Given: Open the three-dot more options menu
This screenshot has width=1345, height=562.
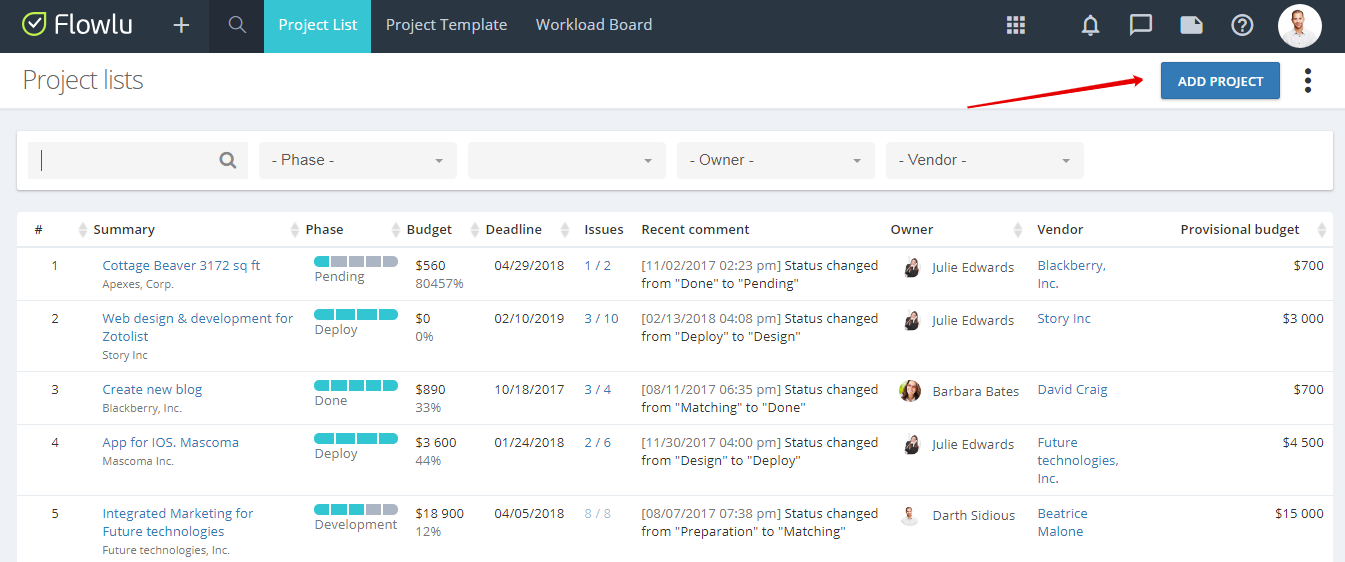Looking at the screenshot, I should tap(1307, 81).
